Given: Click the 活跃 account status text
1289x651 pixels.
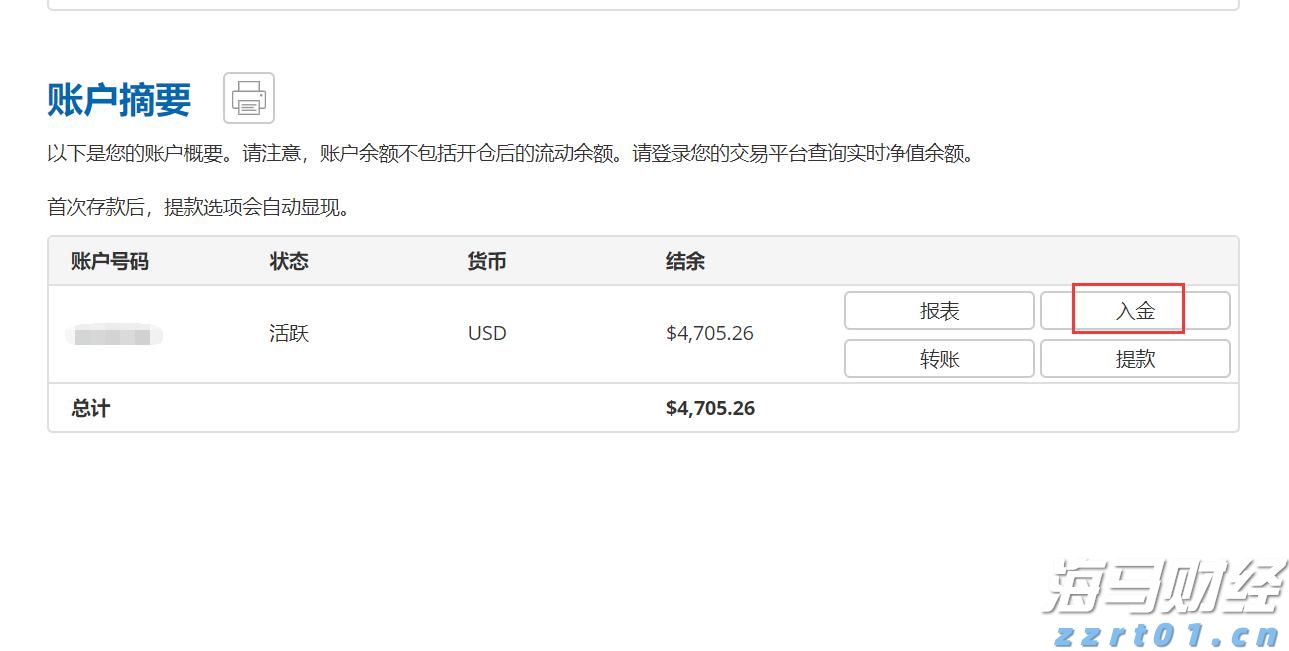Looking at the screenshot, I should pyautogui.click(x=289, y=334).
